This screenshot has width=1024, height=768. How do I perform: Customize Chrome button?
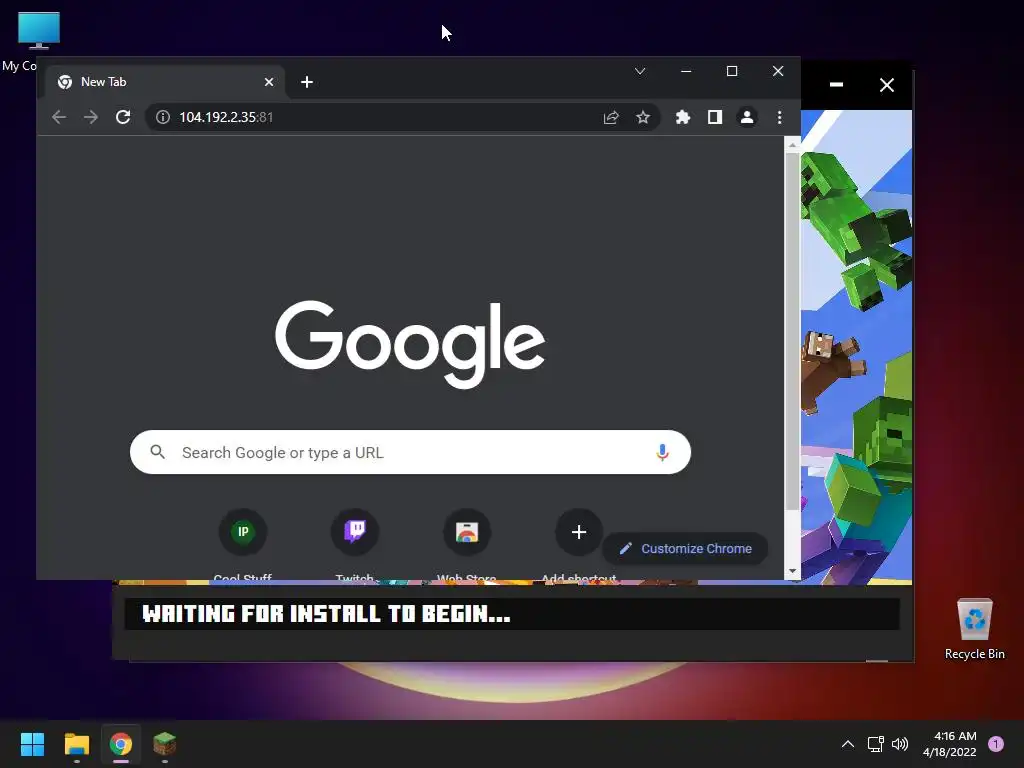click(x=685, y=549)
